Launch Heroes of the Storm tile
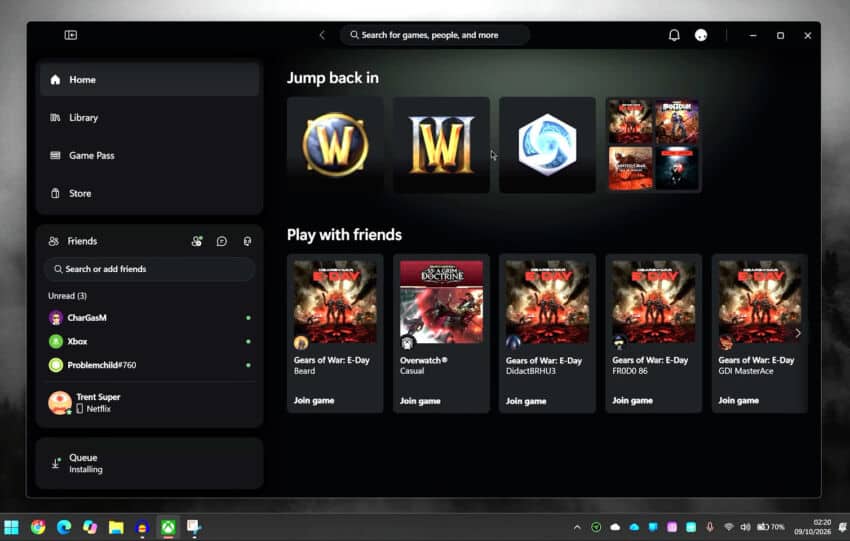This screenshot has height=541, width=850. tap(548, 145)
